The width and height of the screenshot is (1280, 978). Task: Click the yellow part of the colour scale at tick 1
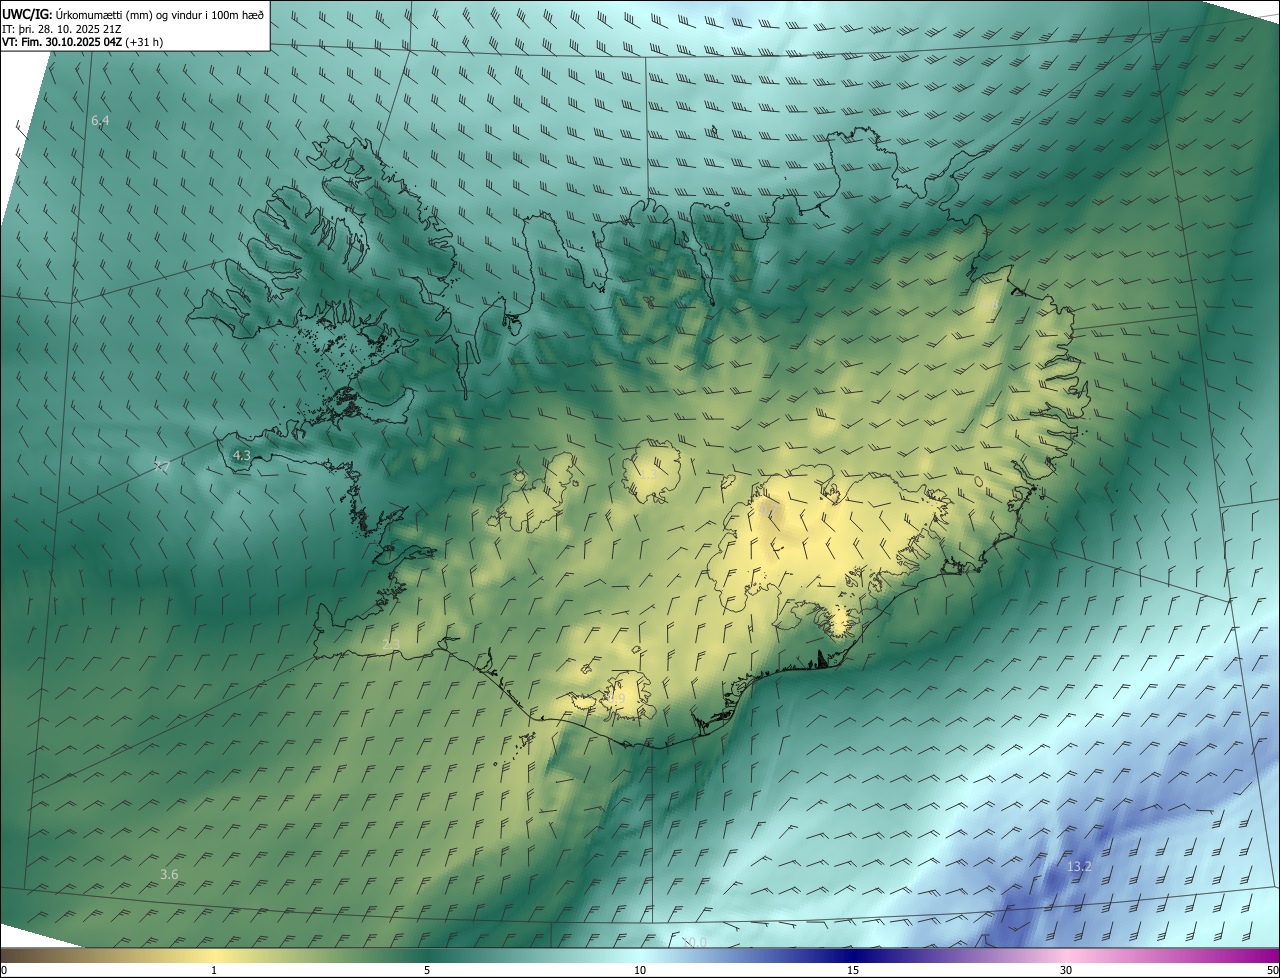point(213,956)
